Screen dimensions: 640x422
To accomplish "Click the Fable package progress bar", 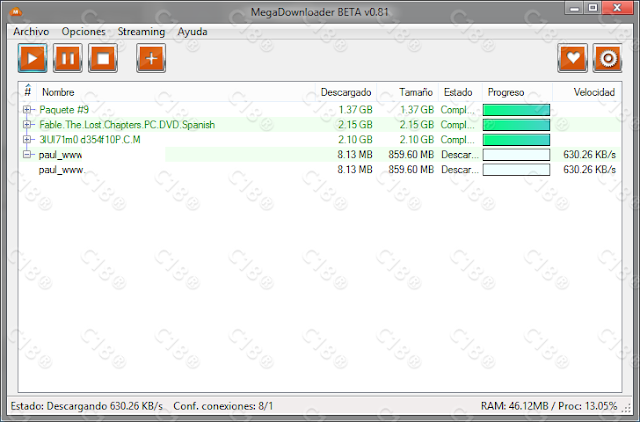I will pos(516,125).
